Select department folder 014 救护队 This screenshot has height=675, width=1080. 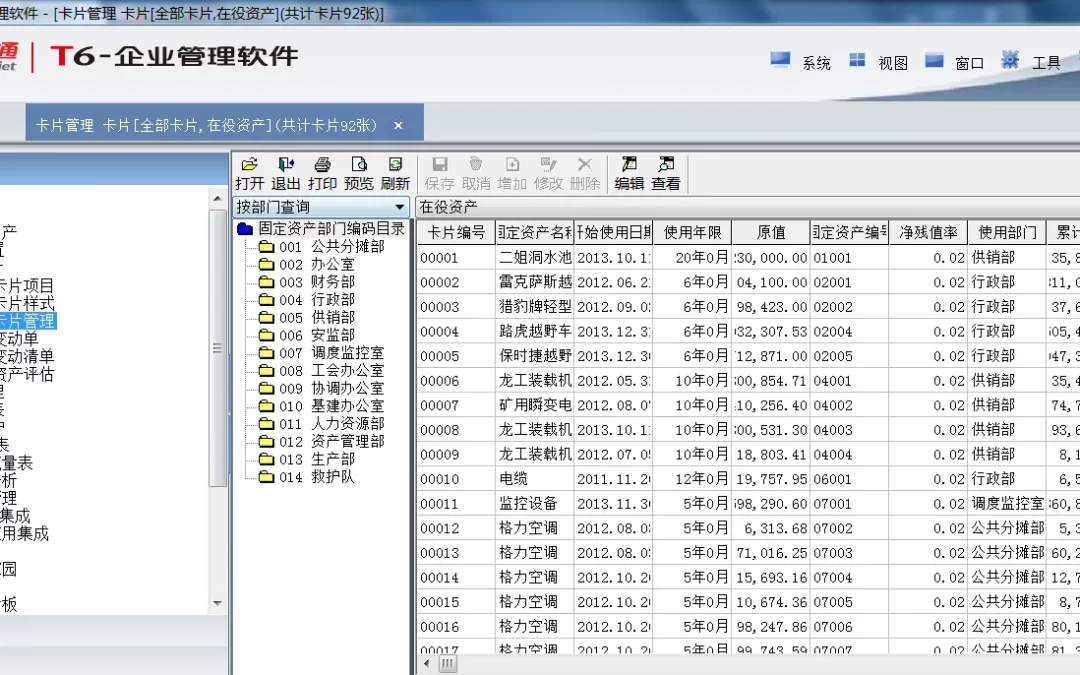coord(307,477)
